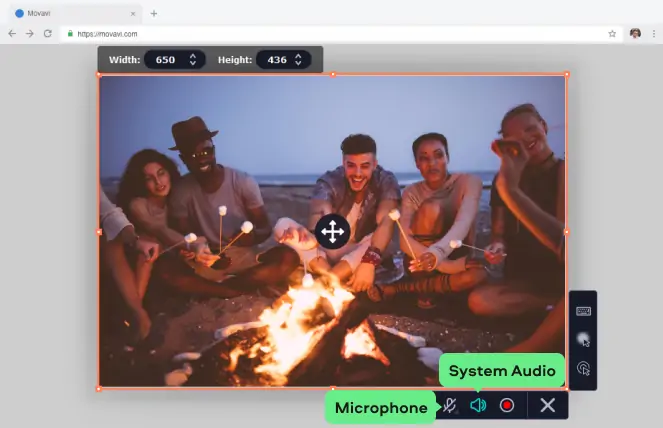Image resolution: width=663 pixels, height=428 pixels.
Task: Start recording with the red record button
Action: pyautogui.click(x=507, y=406)
